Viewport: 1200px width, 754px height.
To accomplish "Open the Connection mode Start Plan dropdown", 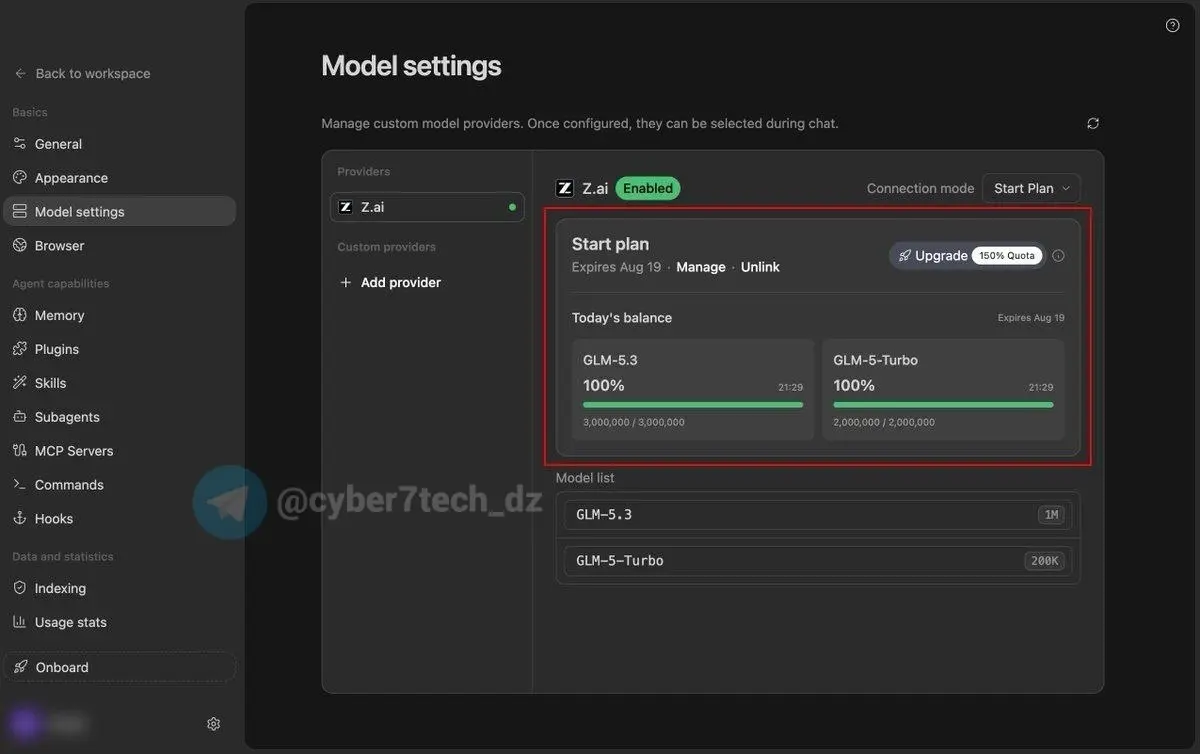I will (x=1031, y=188).
